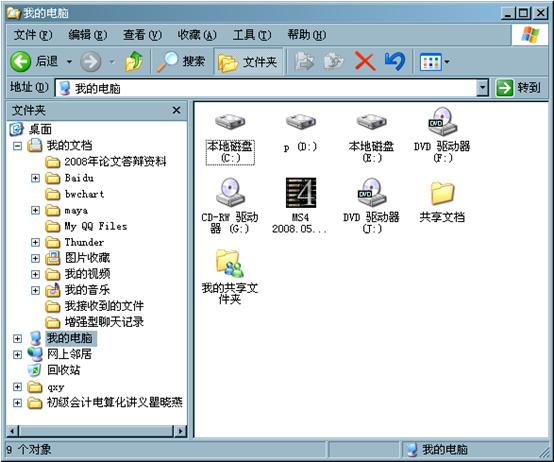Viewport: 554px width, 462px height.
Task: Open the Views dropdown button
Action: [434, 62]
